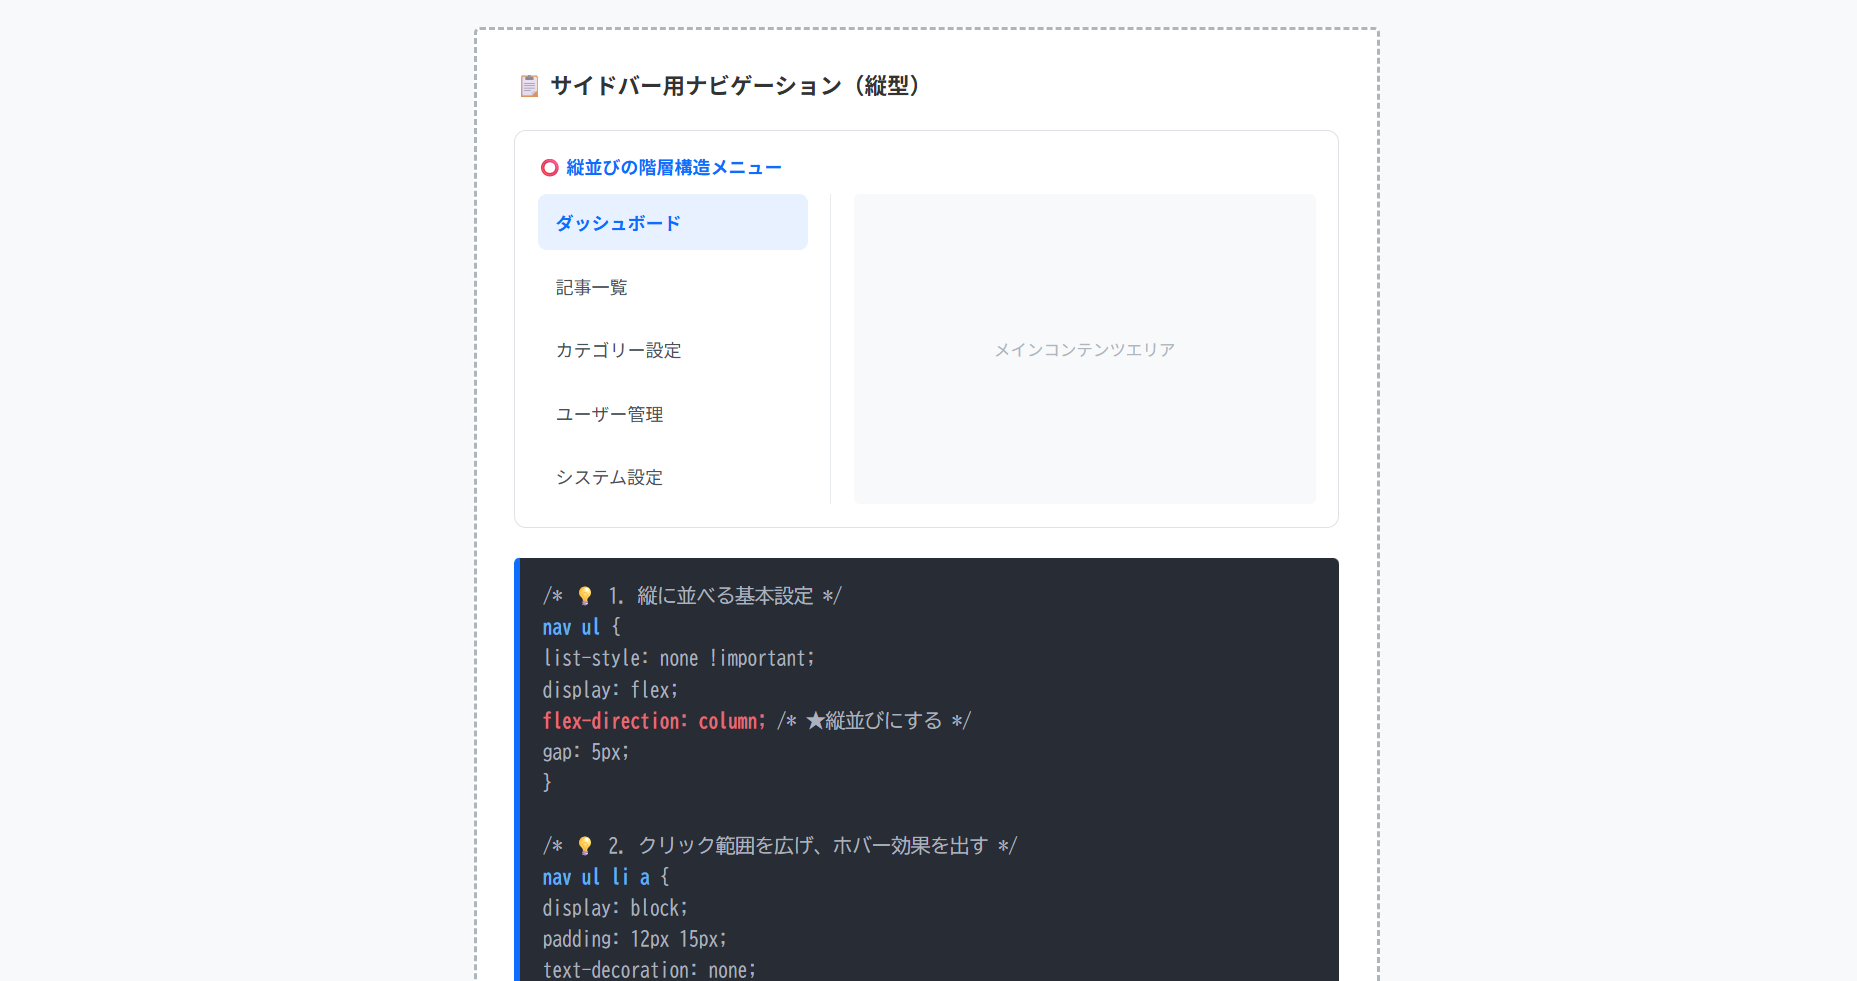1857x981 pixels.
Task: Click the nav ul selector in the code block
Action: pyautogui.click(x=571, y=626)
